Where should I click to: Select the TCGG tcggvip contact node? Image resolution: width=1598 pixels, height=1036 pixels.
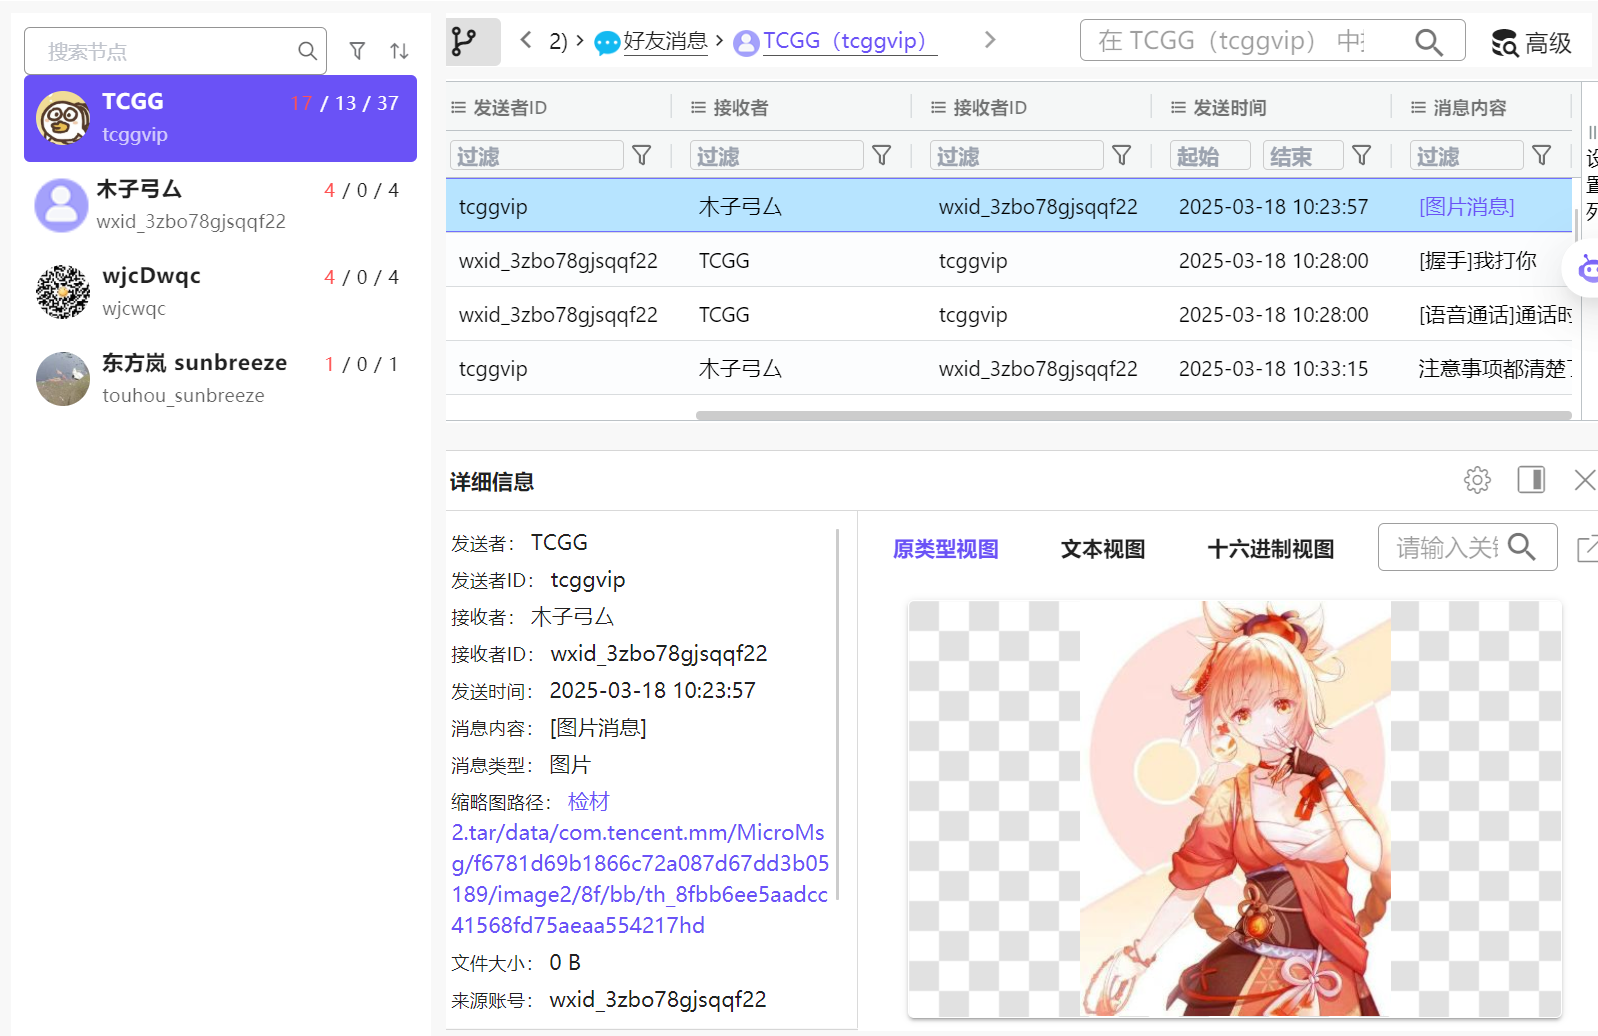(x=220, y=118)
